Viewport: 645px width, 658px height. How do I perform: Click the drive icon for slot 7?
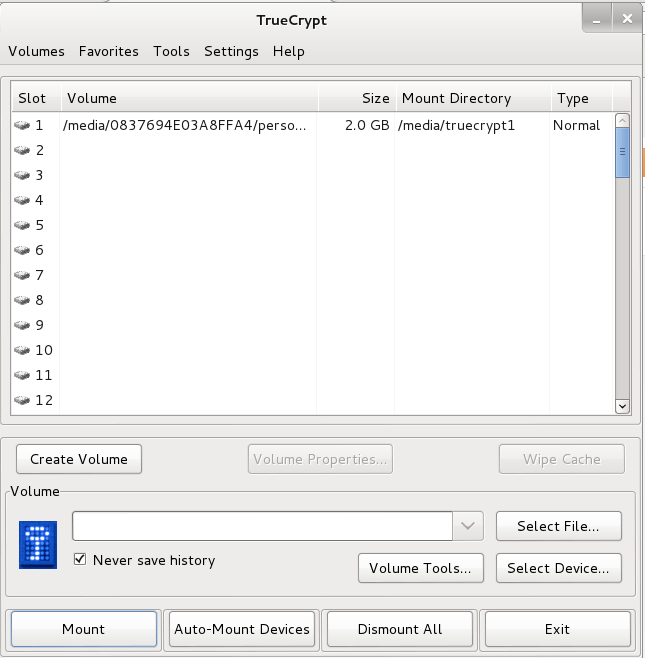pos(22,275)
